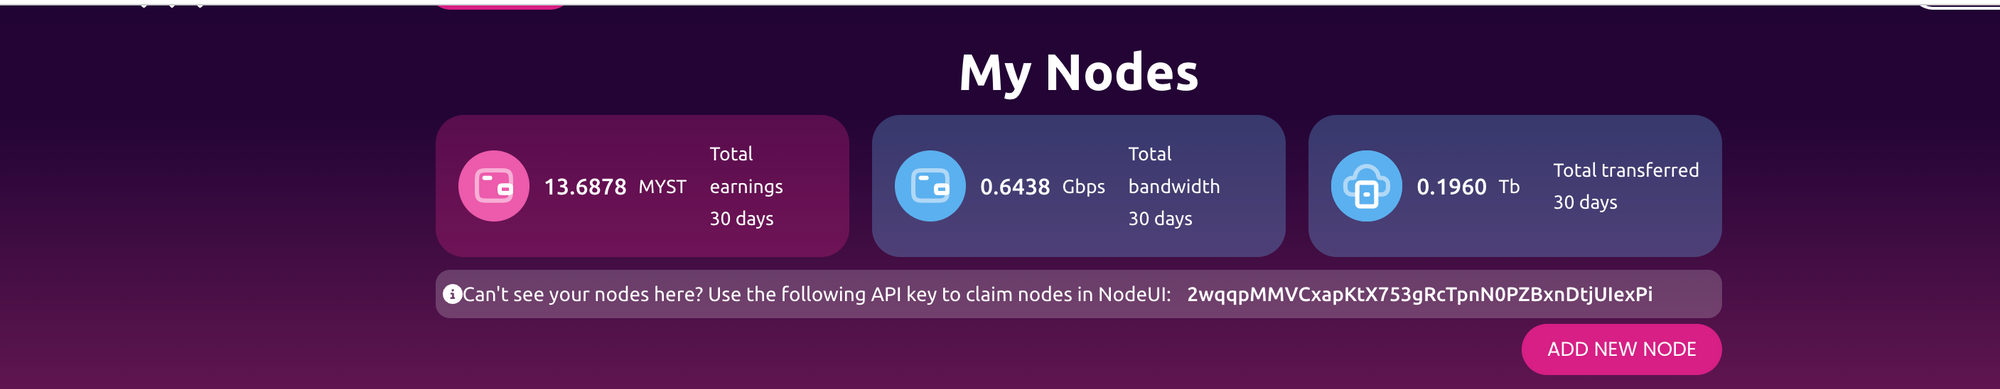This screenshot has width=2000, height=389.
Task: Click the 0.1960 Tb transferred value
Action: 1451,187
